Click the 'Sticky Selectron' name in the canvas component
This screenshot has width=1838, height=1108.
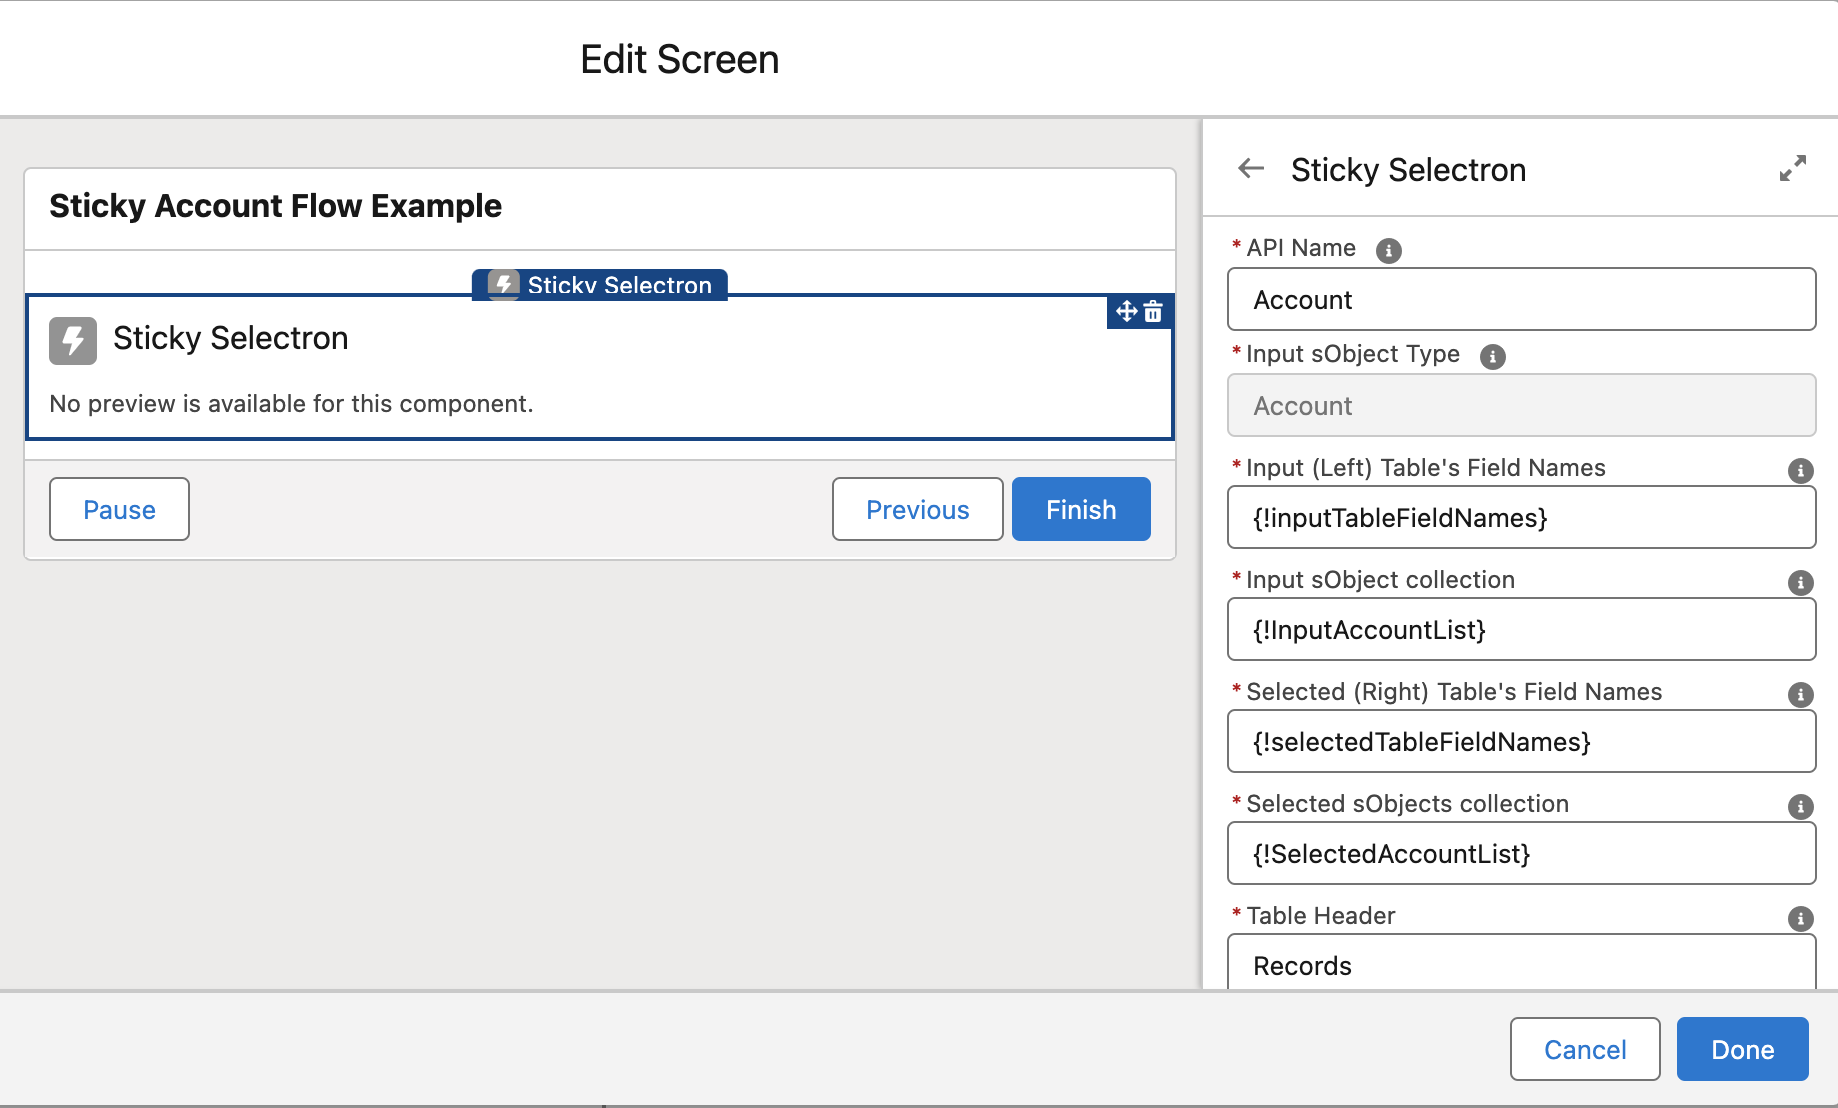click(230, 338)
